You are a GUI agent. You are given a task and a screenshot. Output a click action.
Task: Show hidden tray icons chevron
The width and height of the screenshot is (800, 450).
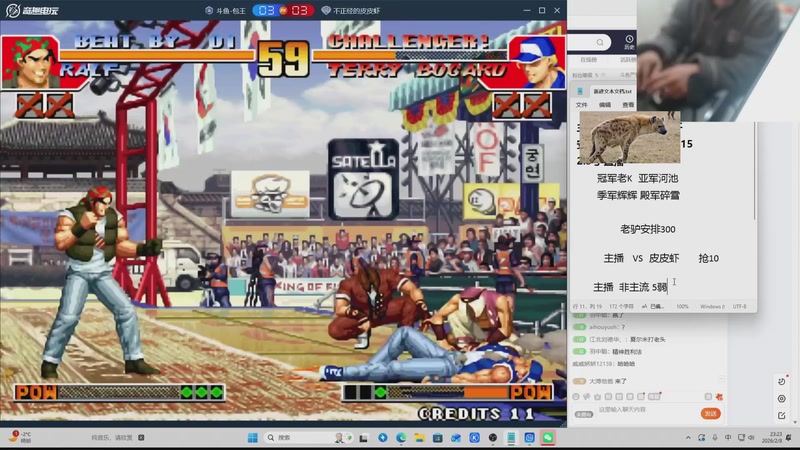click(688, 438)
